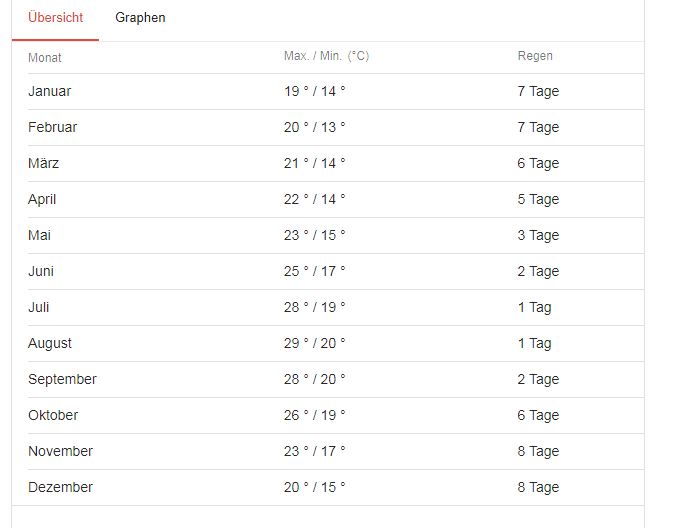Click the 1 Tag rain value for Juli
673x528 pixels.
534,307
